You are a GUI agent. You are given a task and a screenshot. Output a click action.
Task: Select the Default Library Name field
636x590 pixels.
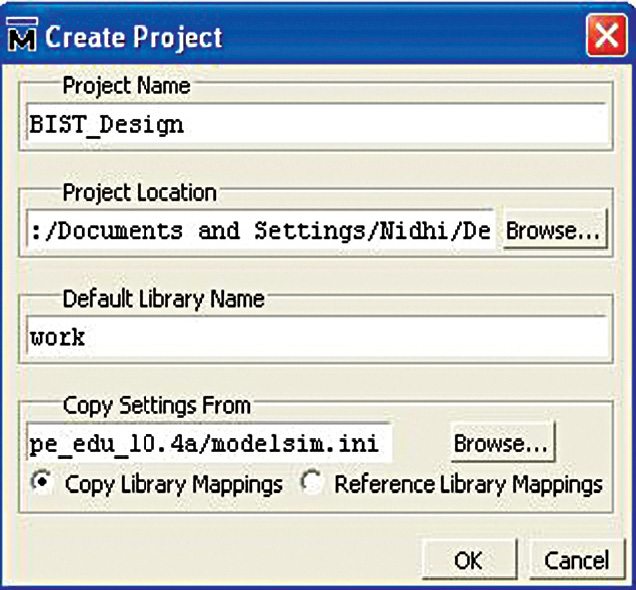click(x=318, y=338)
